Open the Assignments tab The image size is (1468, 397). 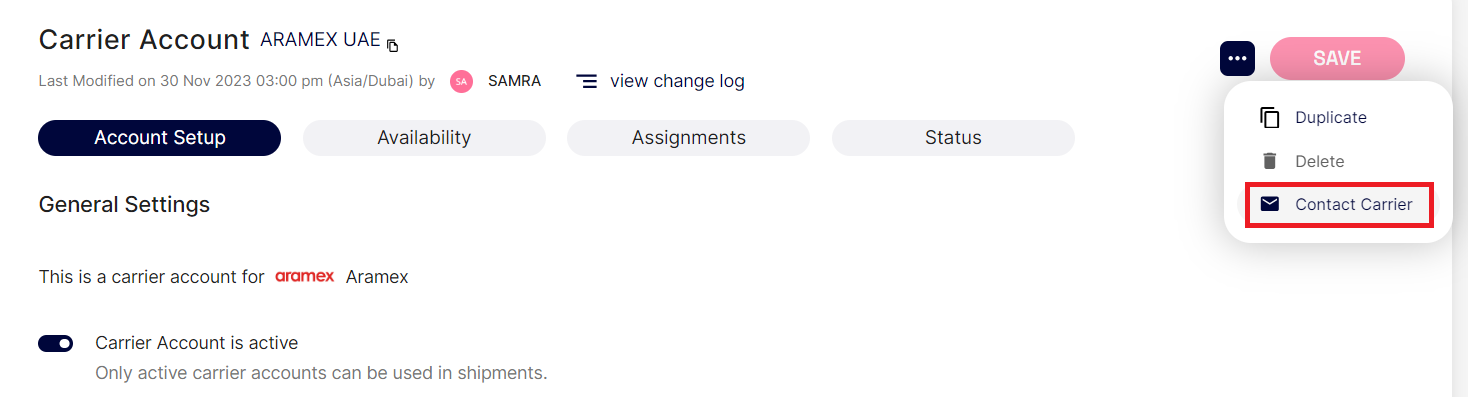[688, 138]
